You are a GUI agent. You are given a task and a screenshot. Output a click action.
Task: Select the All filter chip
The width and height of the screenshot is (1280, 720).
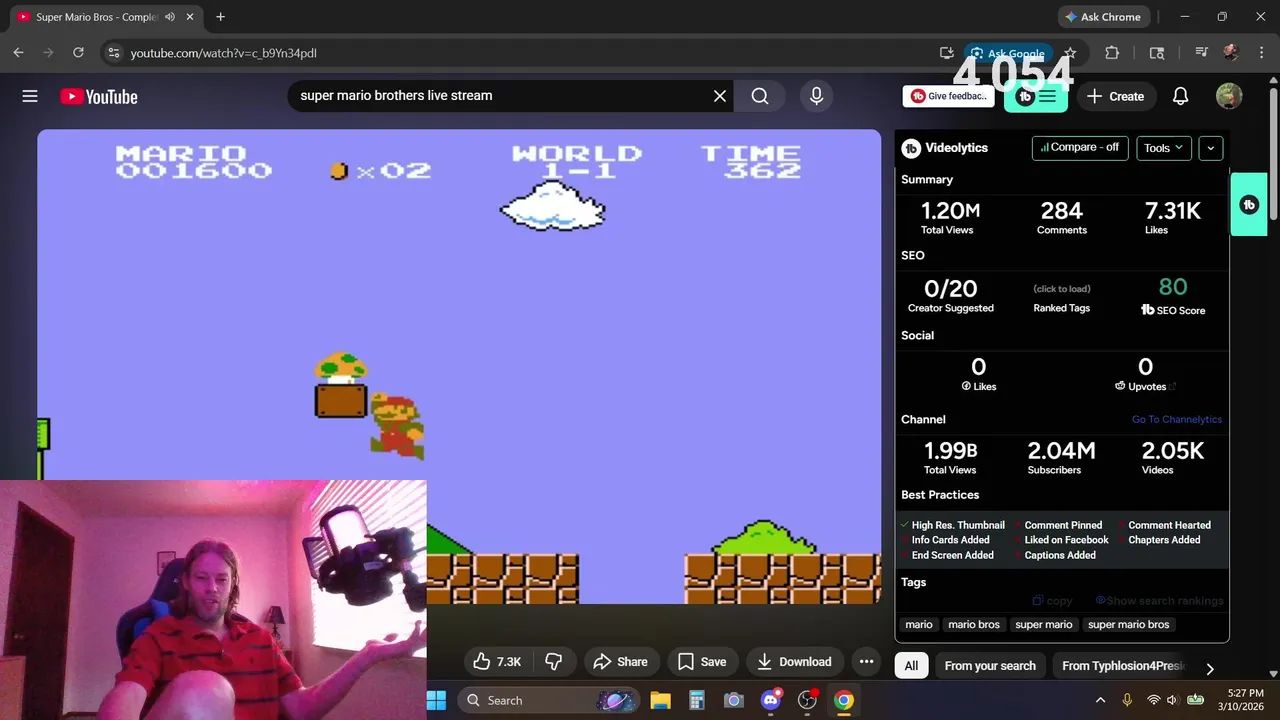tap(911, 666)
